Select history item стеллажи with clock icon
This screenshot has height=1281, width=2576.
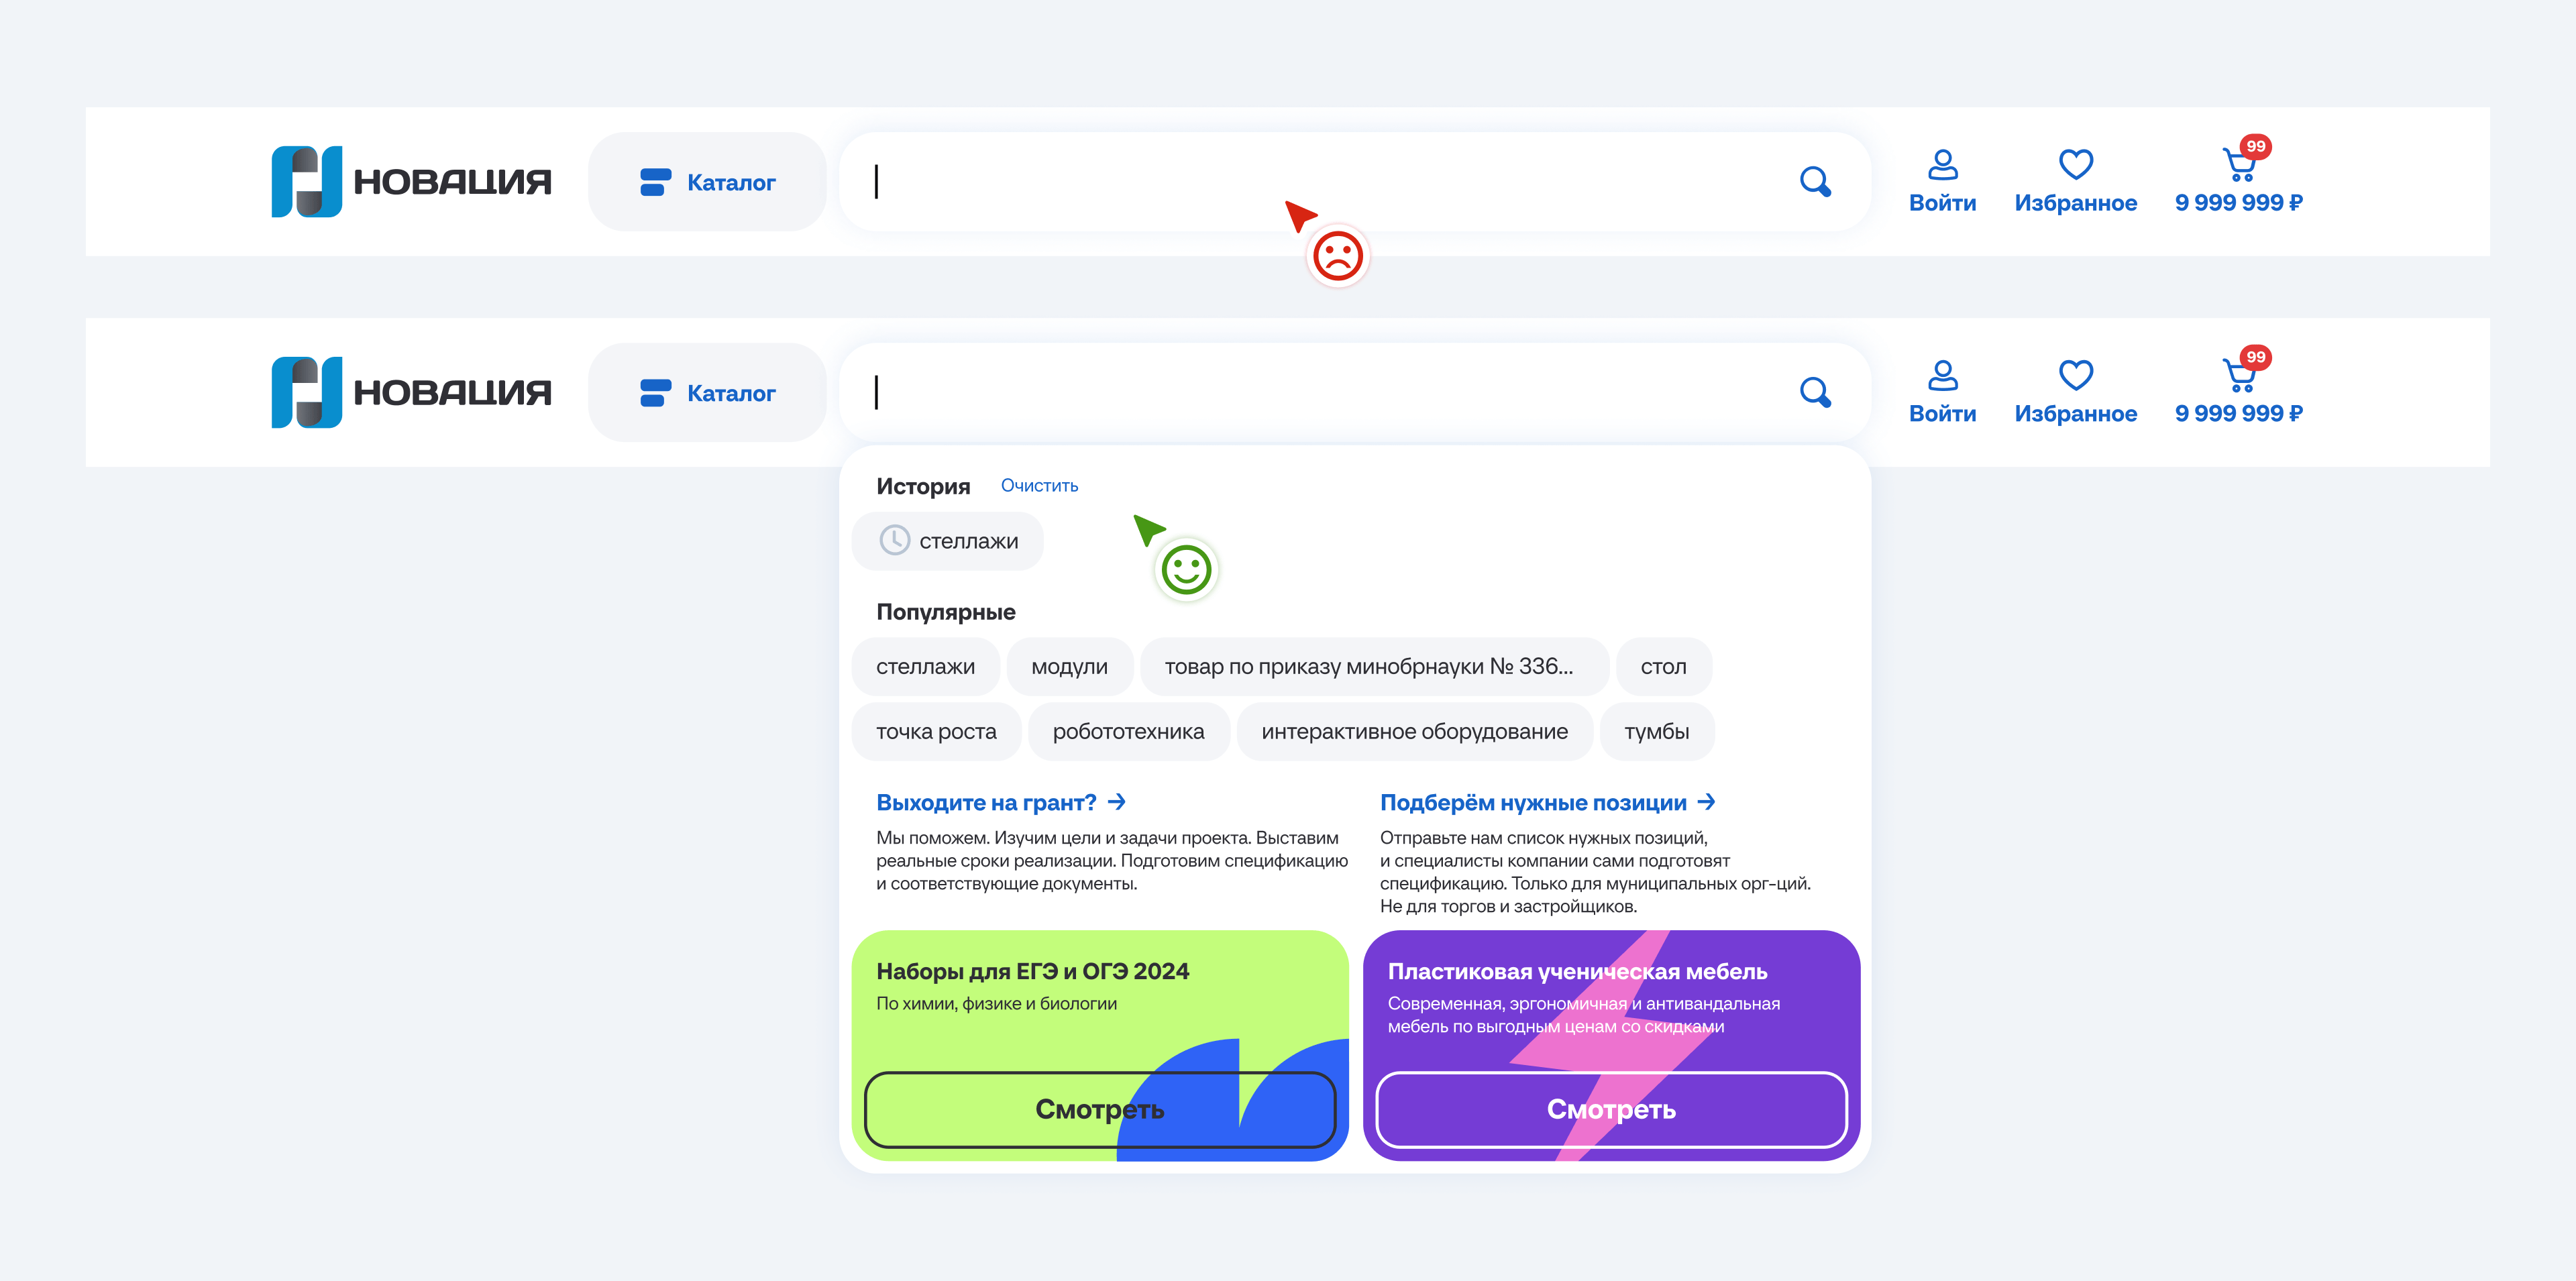[x=947, y=541]
